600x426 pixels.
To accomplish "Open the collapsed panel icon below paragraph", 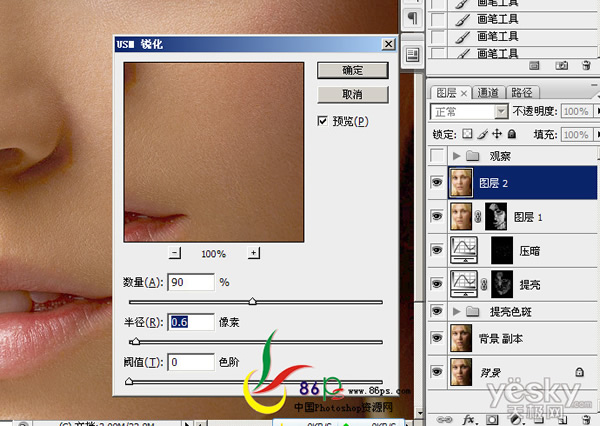I will [x=412, y=54].
